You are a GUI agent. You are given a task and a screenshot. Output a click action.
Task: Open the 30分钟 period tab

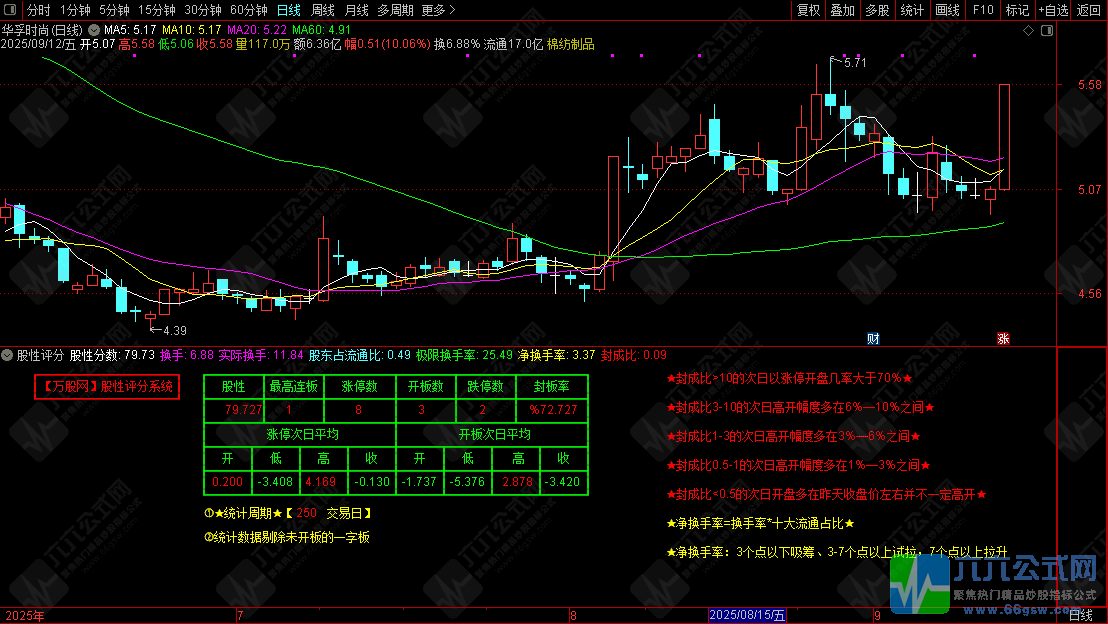pos(203,10)
